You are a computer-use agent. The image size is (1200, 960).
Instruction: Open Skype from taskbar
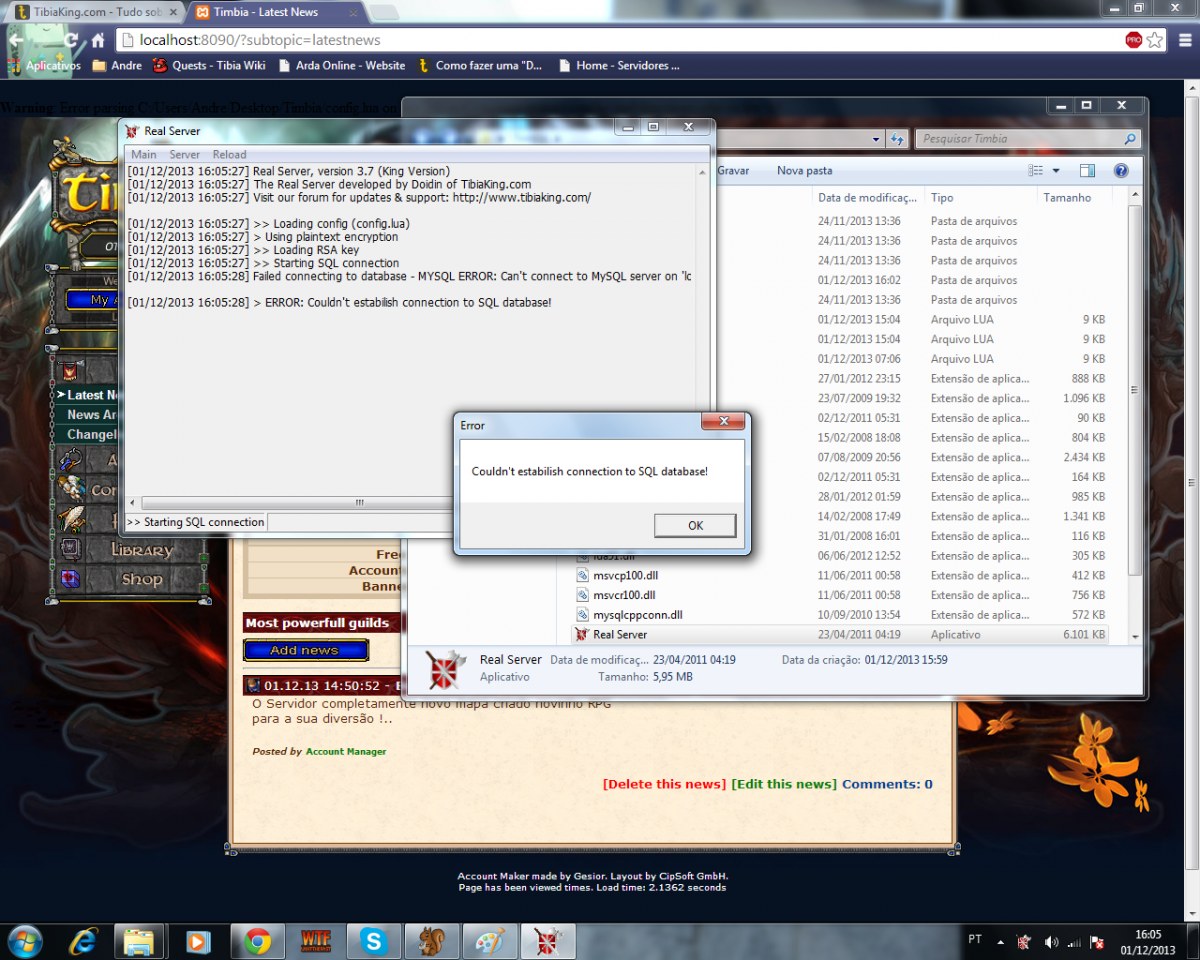[374, 941]
